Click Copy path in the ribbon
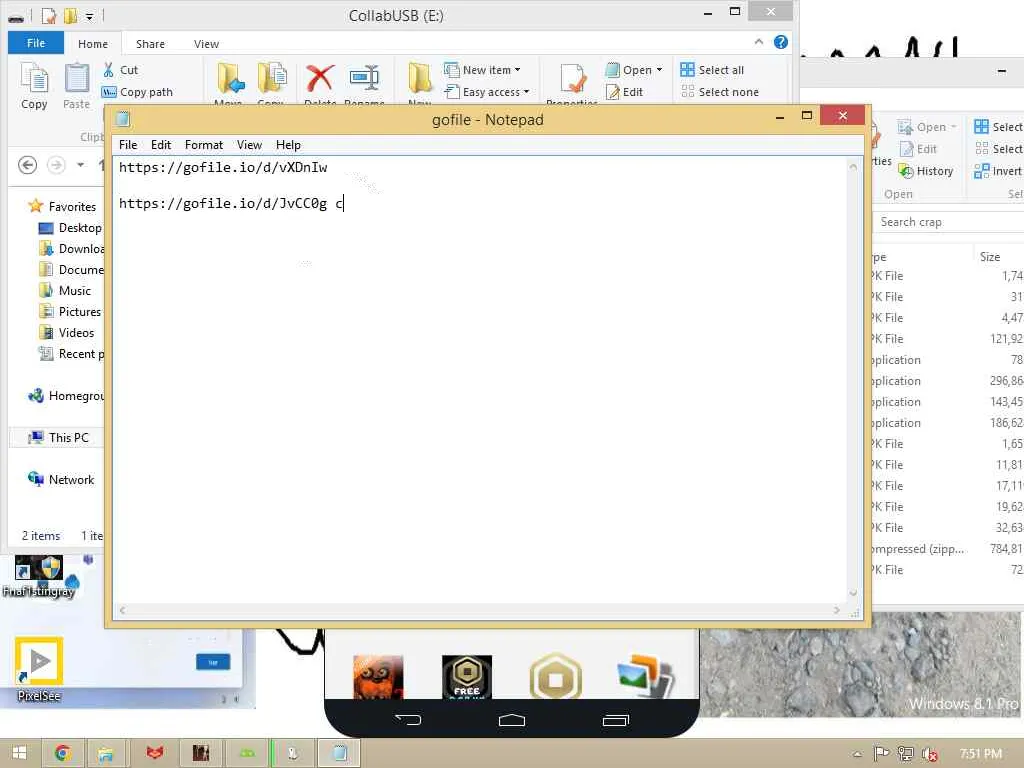The height and width of the screenshot is (768, 1024). pos(138,92)
